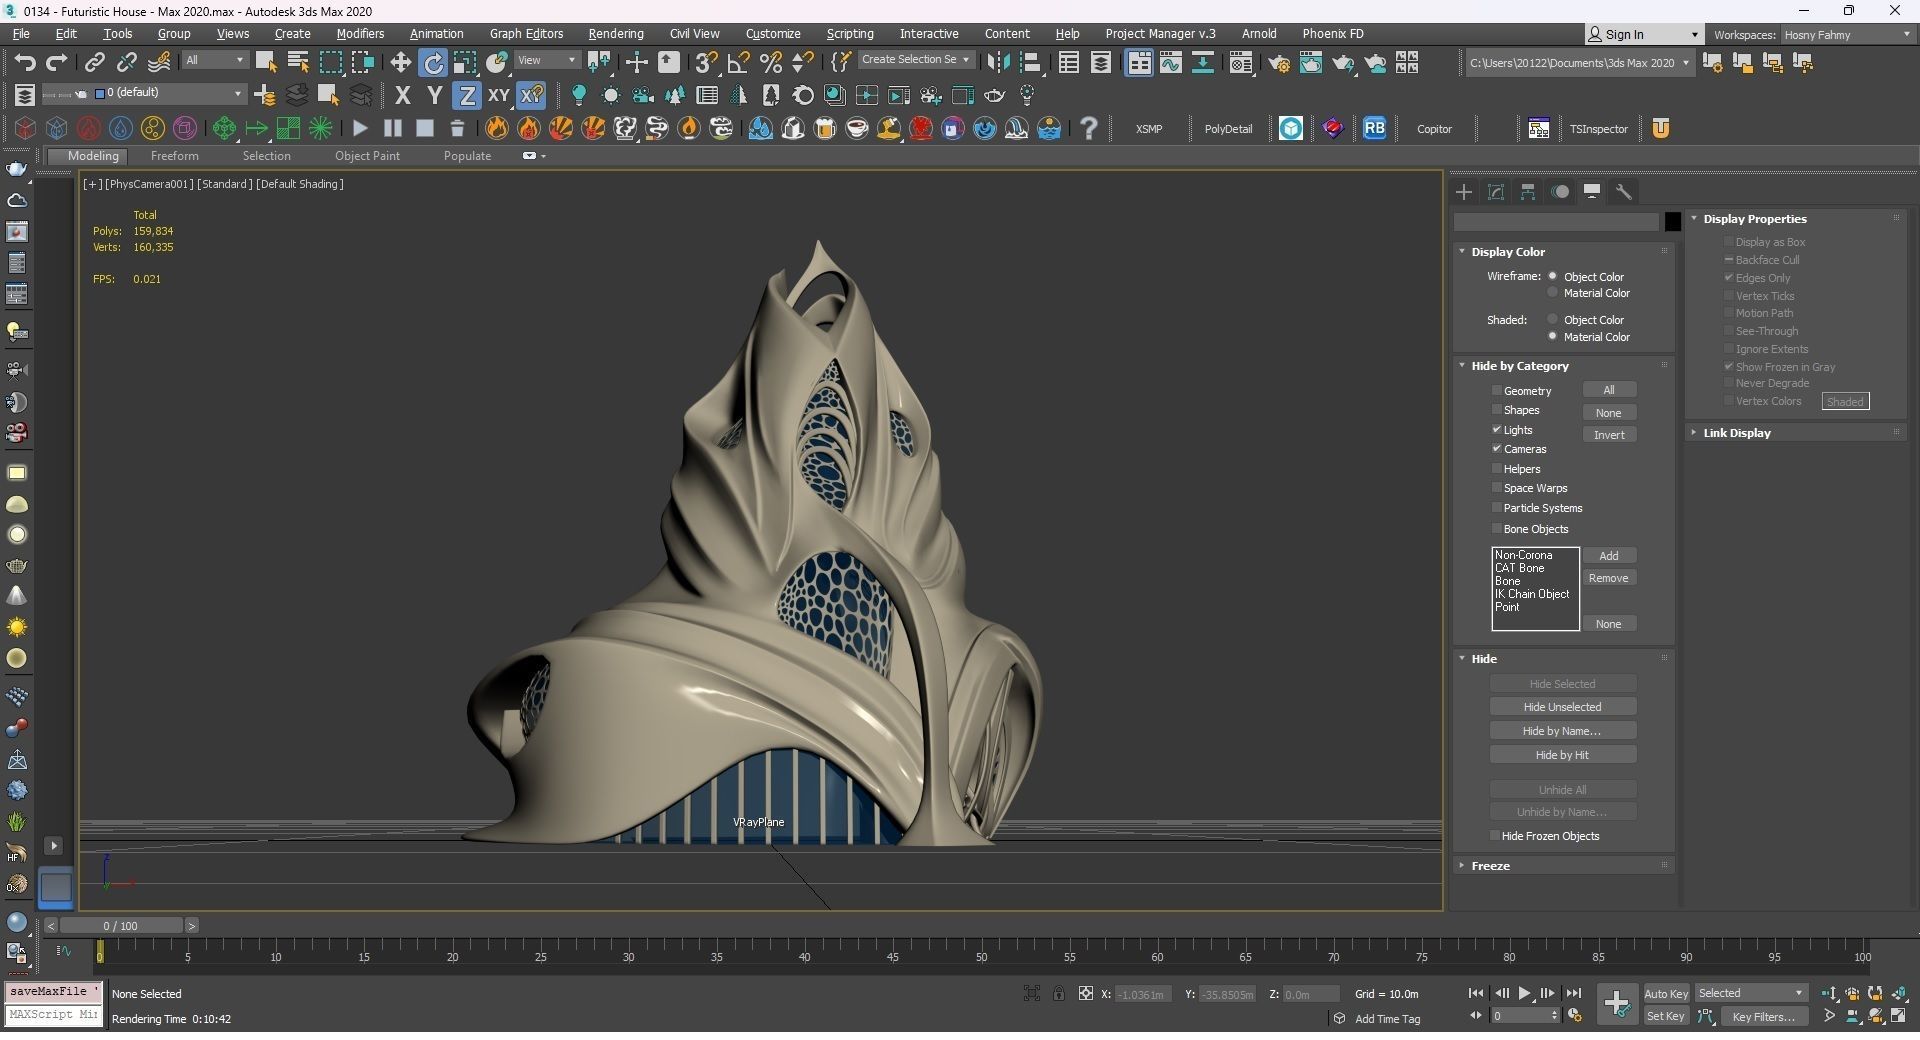Uncheck the Lights hide category
The image size is (1920, 1040).
tap(1497, 430)
